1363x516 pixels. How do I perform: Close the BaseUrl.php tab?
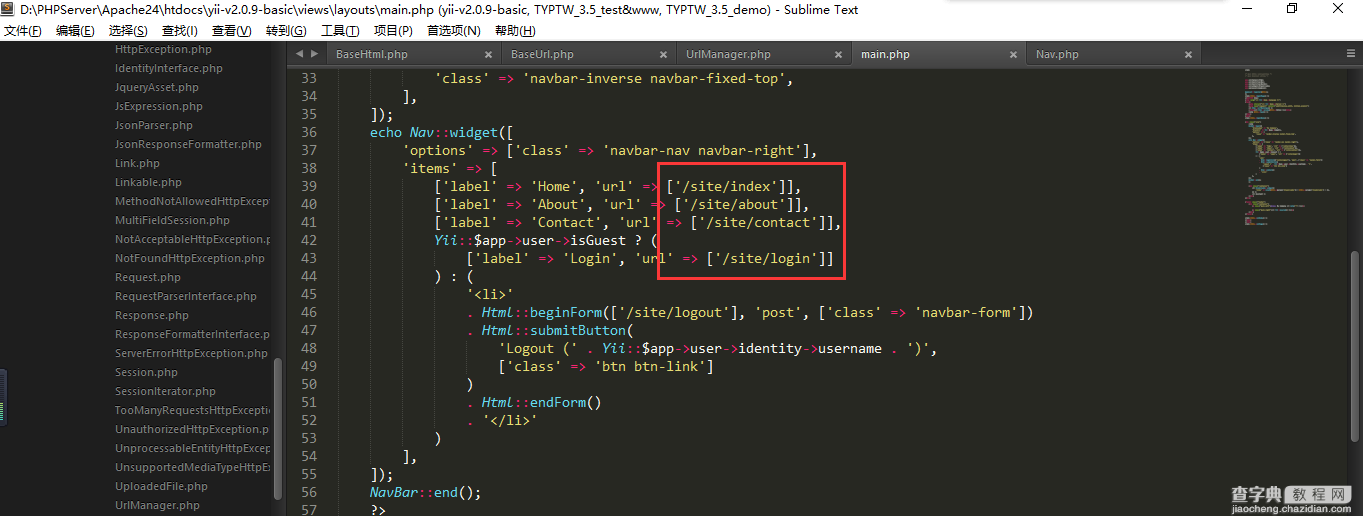663,55
